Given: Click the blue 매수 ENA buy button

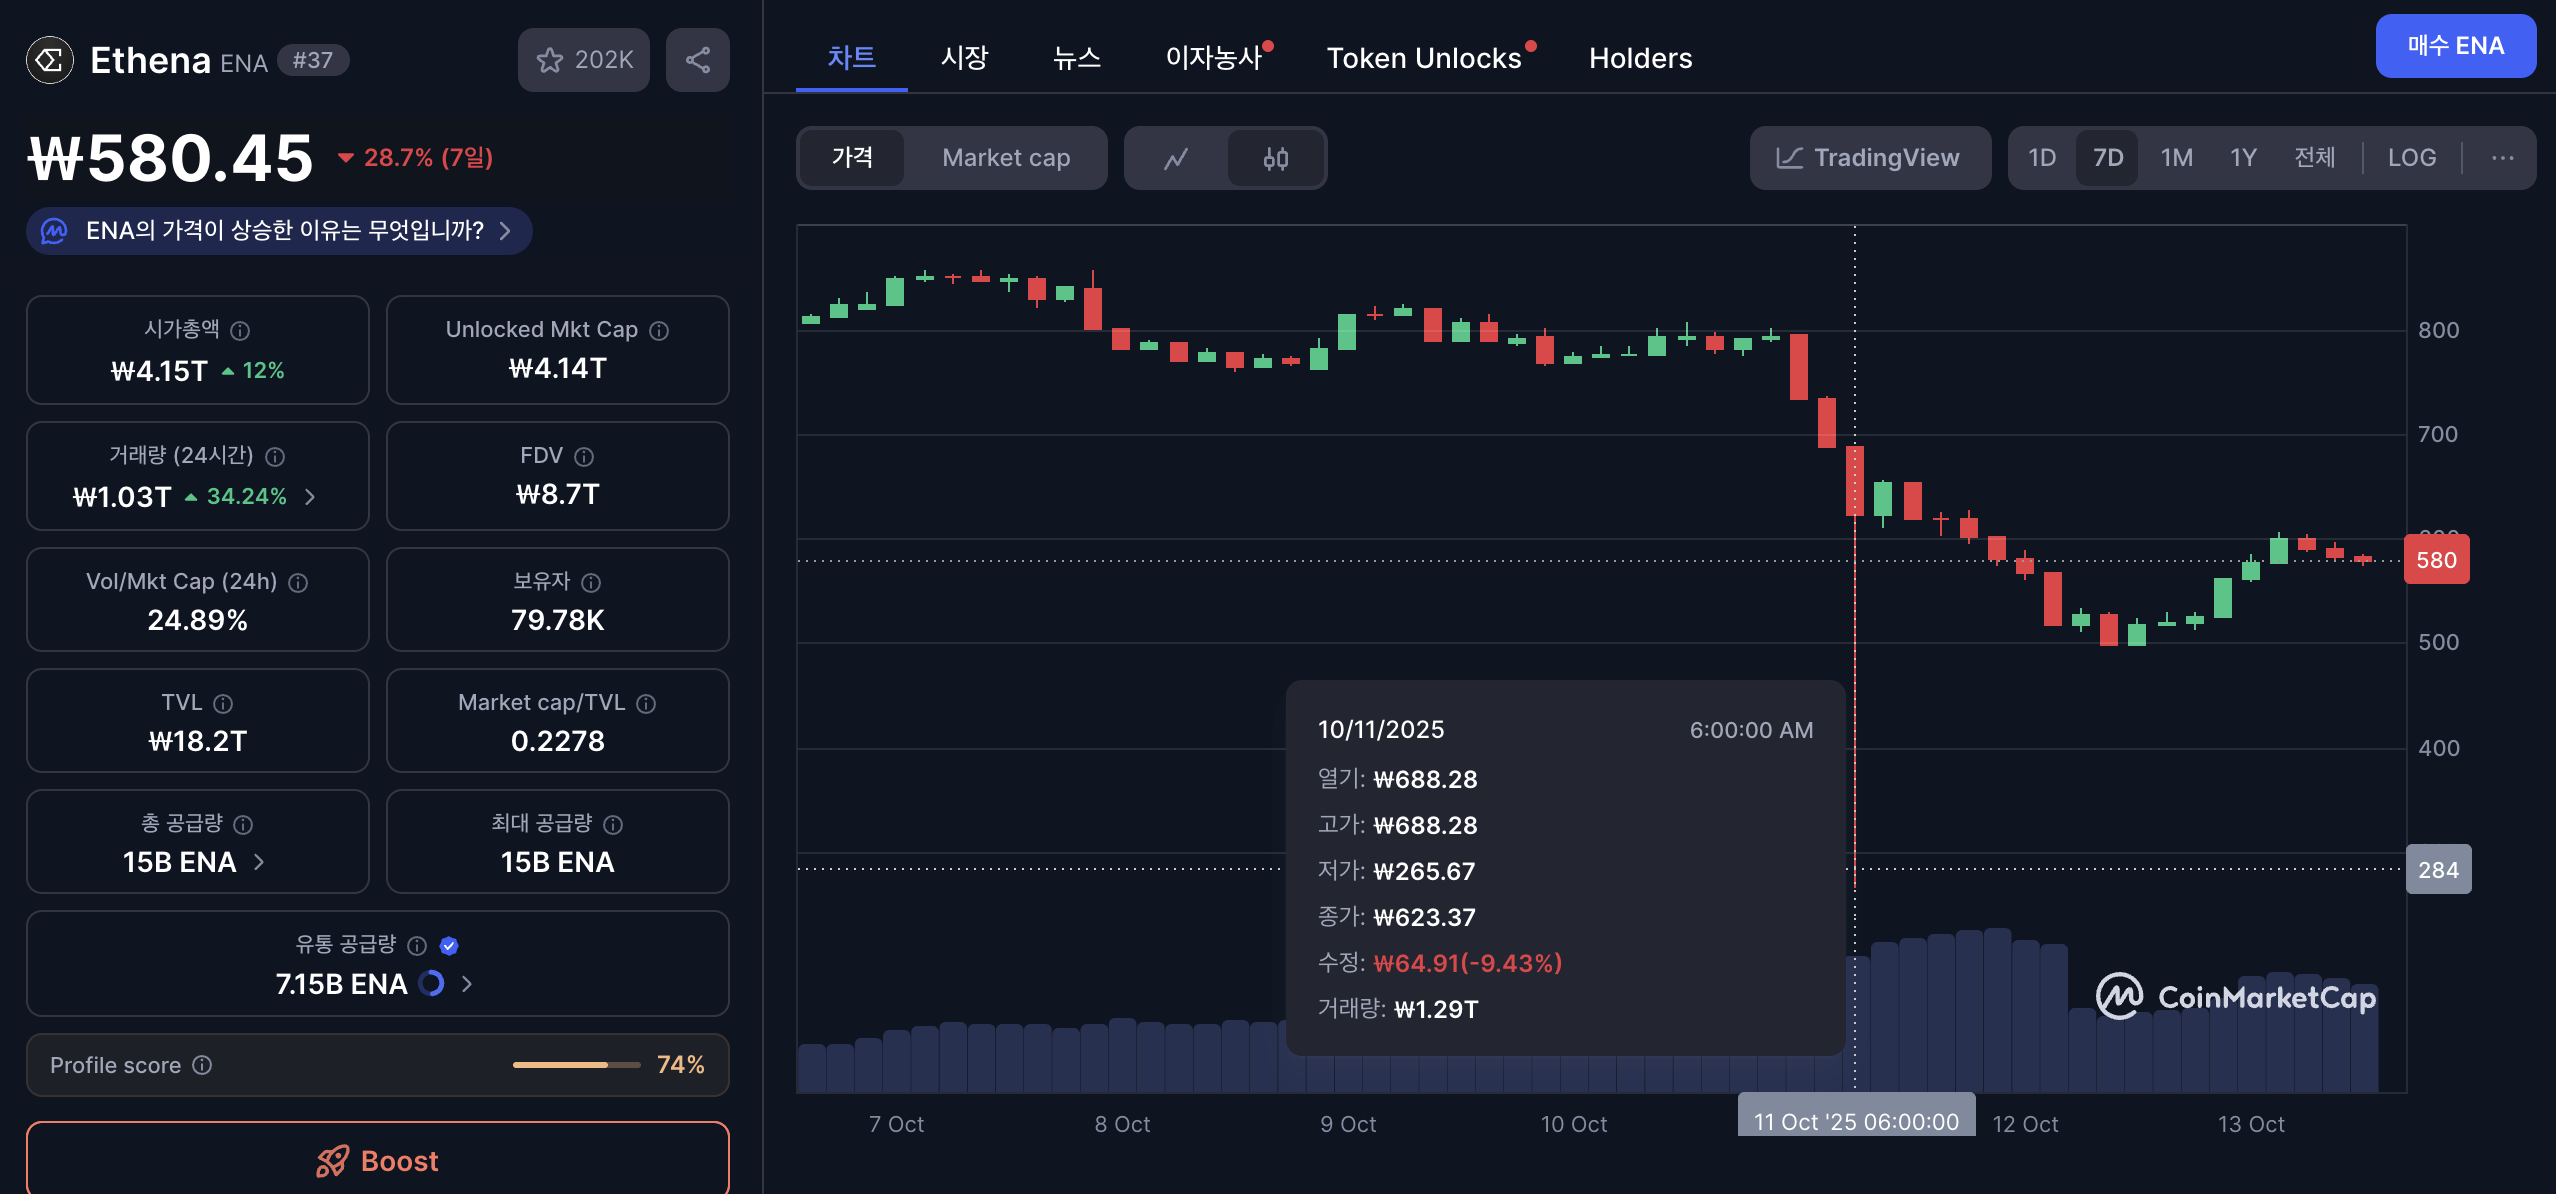Looking at the screenshot, I should 2455,46.
